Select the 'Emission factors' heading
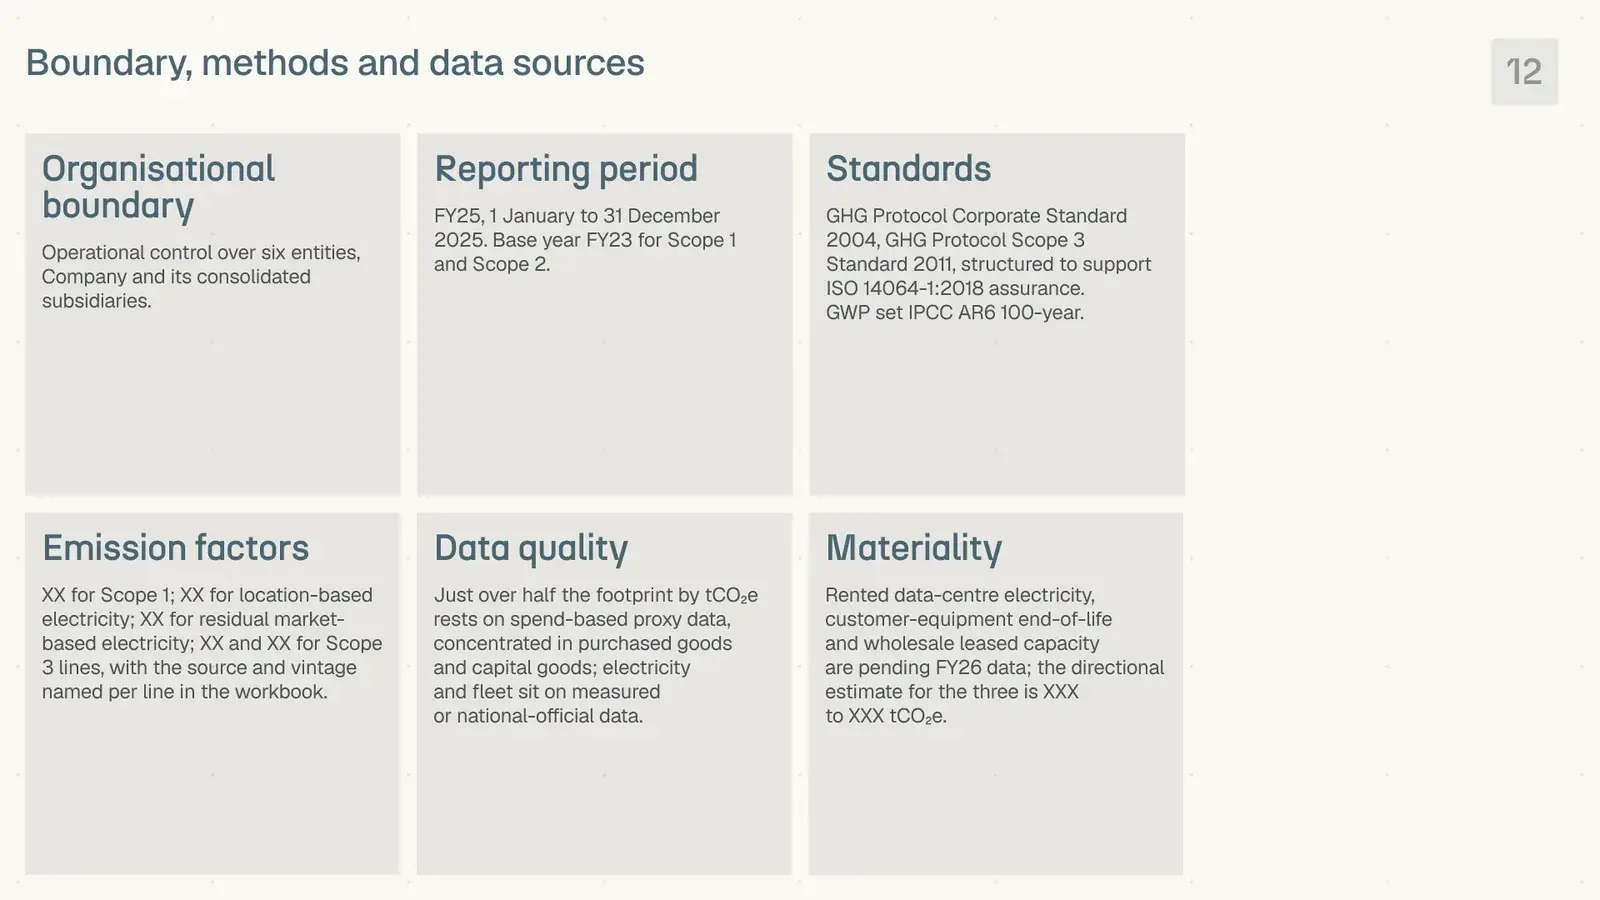This screenshot has width=1600, height=900. coord(176,547)
